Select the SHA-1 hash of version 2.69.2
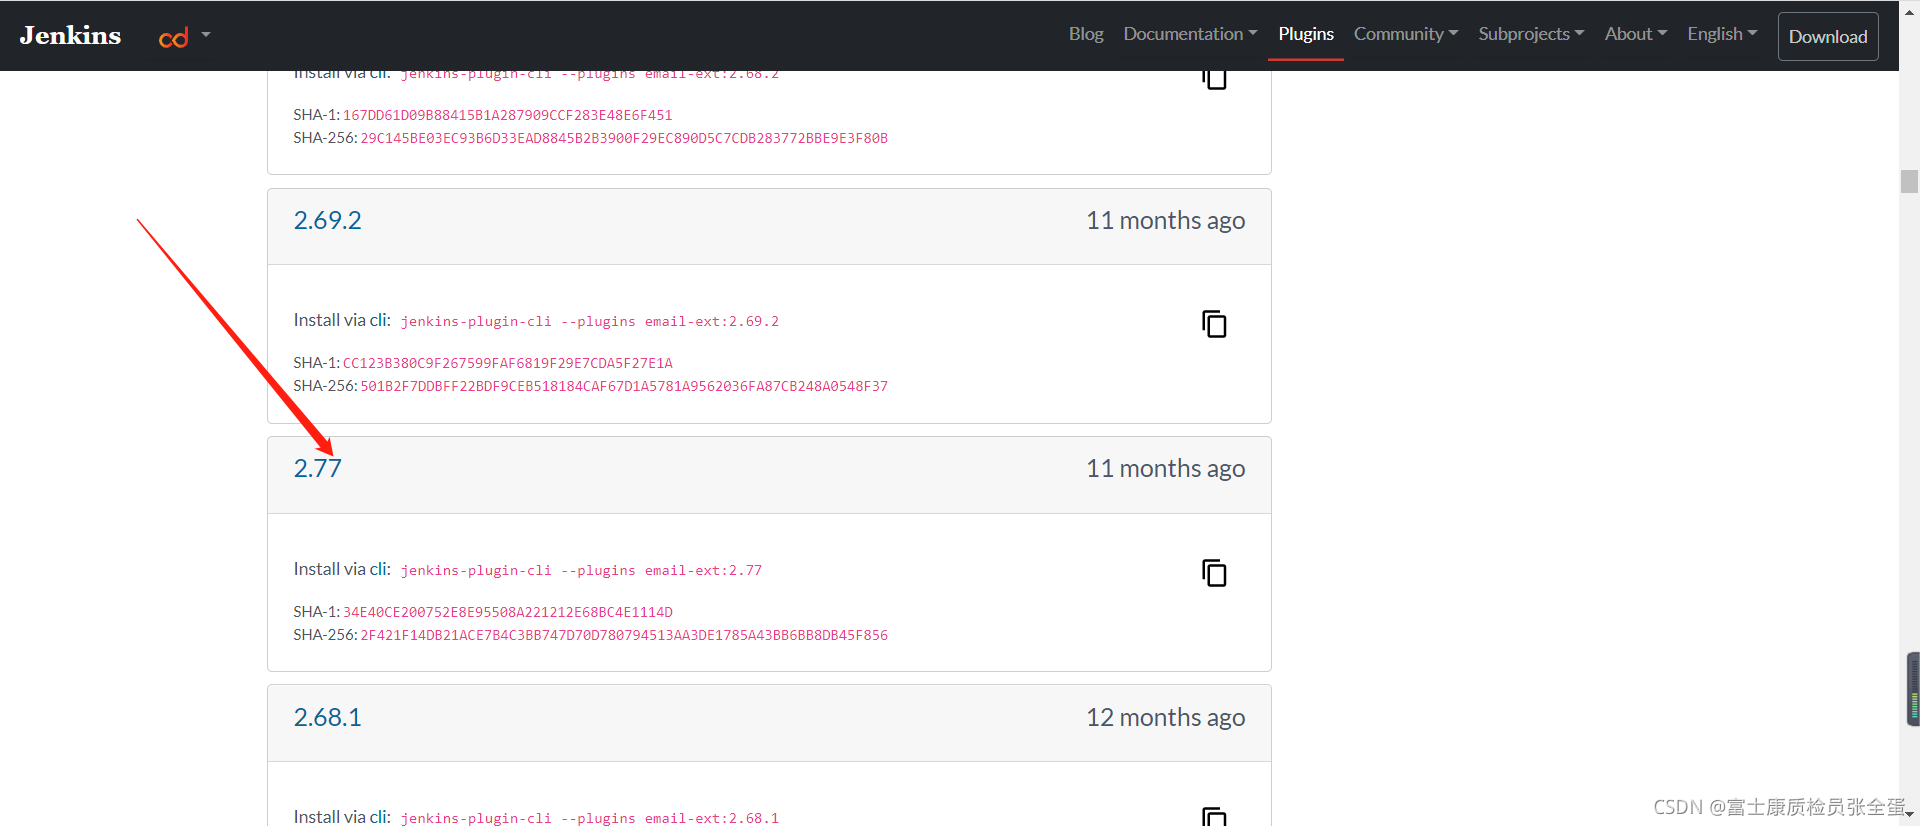This screenshot has height=826, width=1920. click(508, 363)
